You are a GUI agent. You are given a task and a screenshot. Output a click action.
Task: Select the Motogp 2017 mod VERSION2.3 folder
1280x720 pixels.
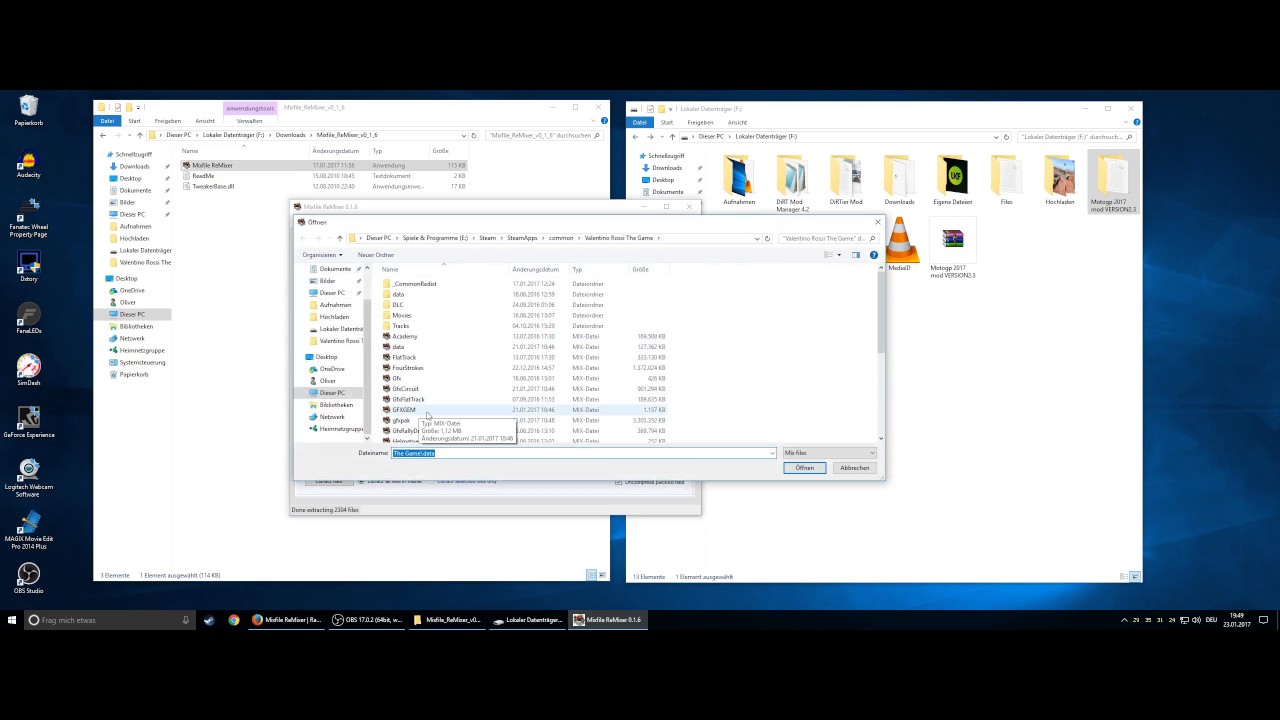[x=1114, y=184]
